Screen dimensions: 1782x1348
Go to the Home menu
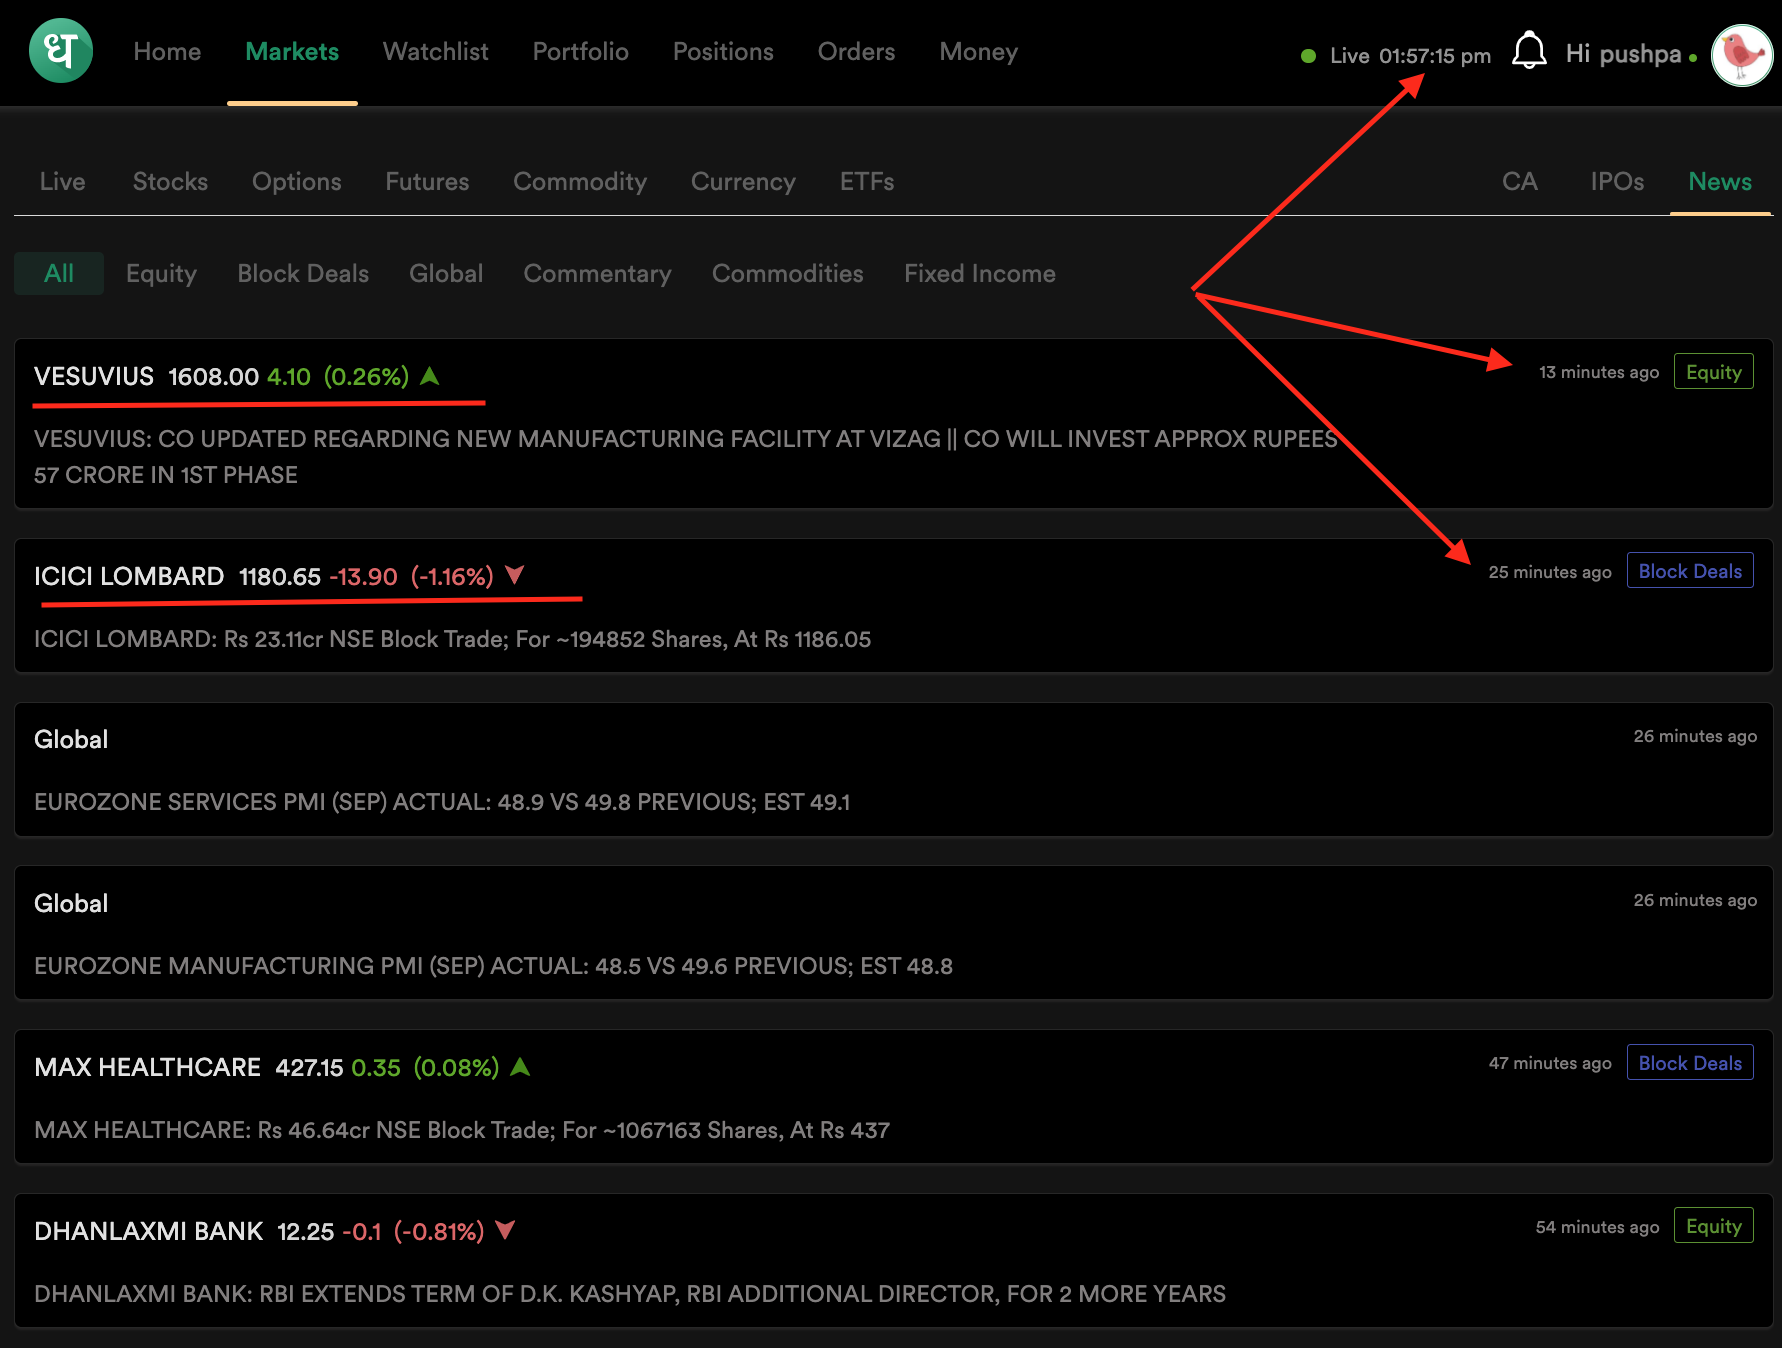click(167, 52)
